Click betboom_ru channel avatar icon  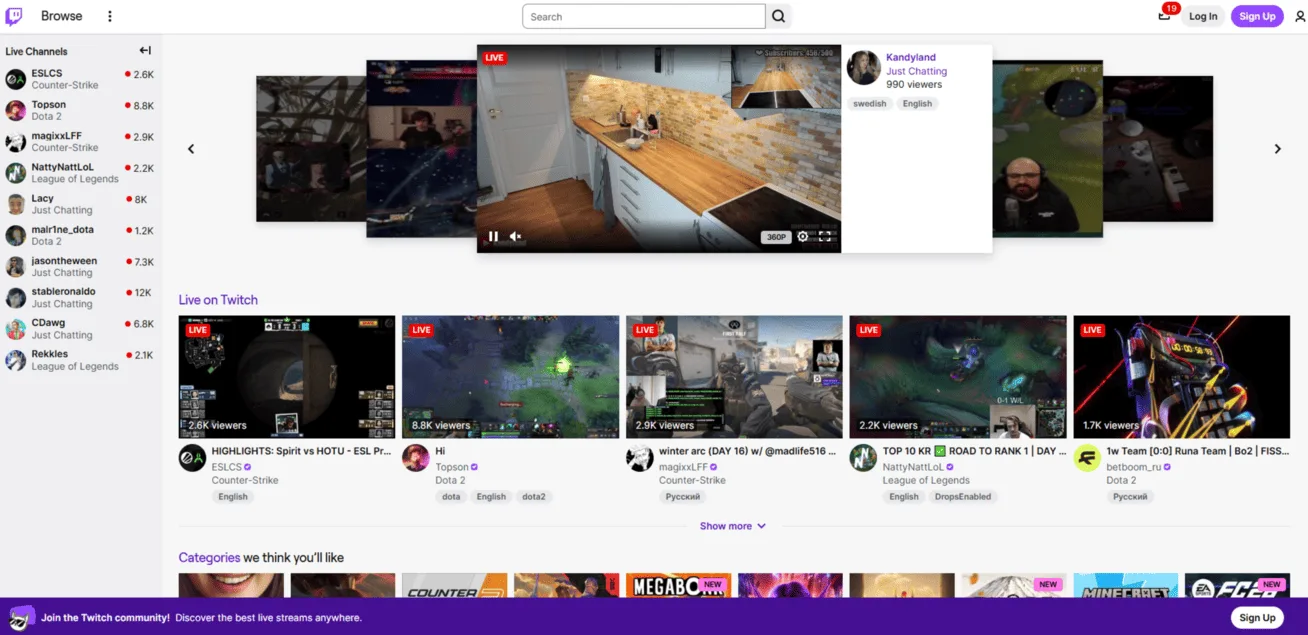tap(1087, 459)
